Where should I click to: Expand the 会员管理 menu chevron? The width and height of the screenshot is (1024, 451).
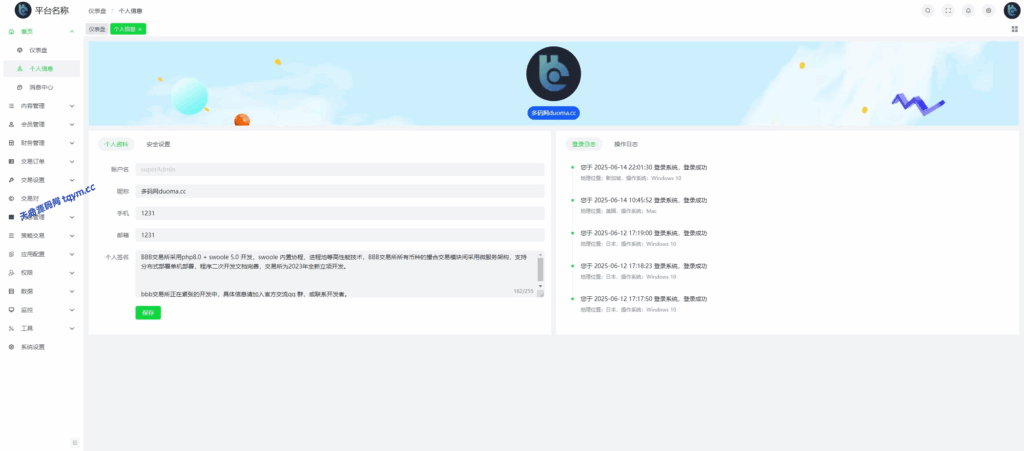coord(72,124)
